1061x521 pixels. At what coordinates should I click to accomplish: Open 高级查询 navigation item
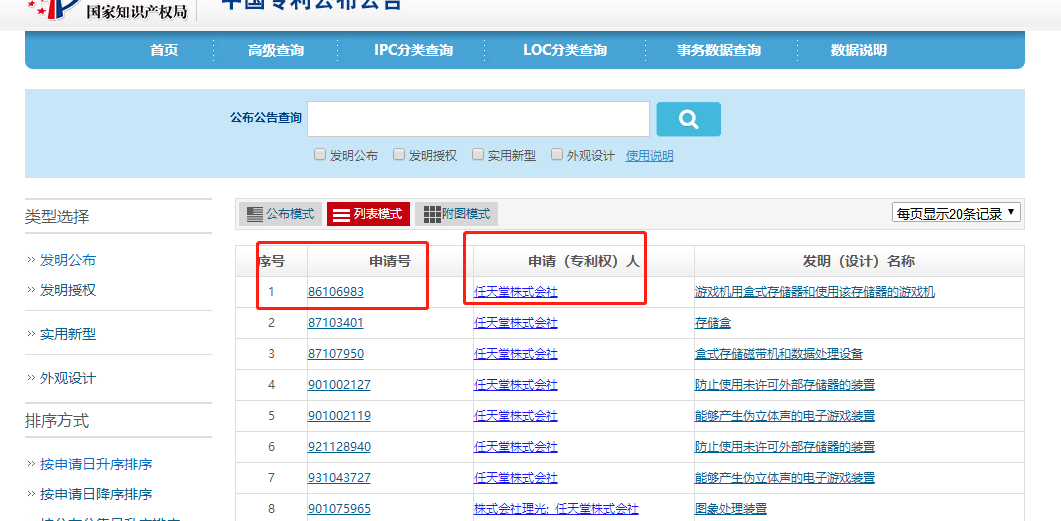[x=275, y=50]
